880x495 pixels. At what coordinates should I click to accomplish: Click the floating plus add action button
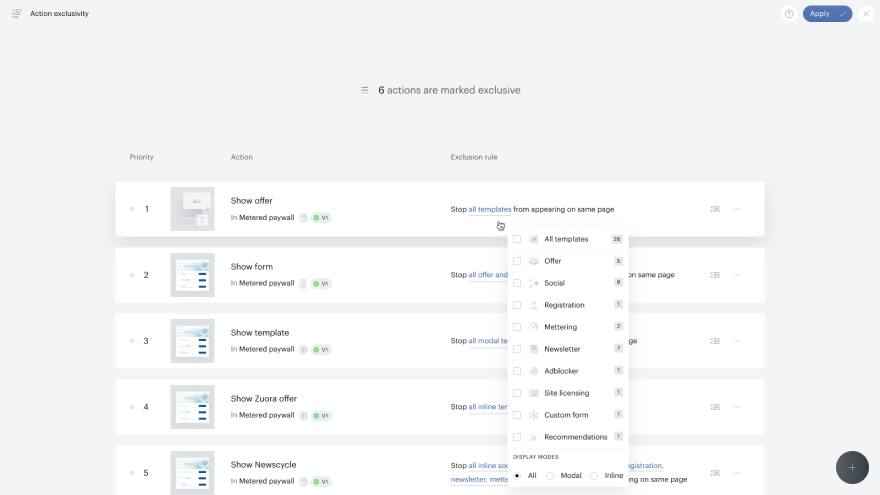[x=852, y=467]
